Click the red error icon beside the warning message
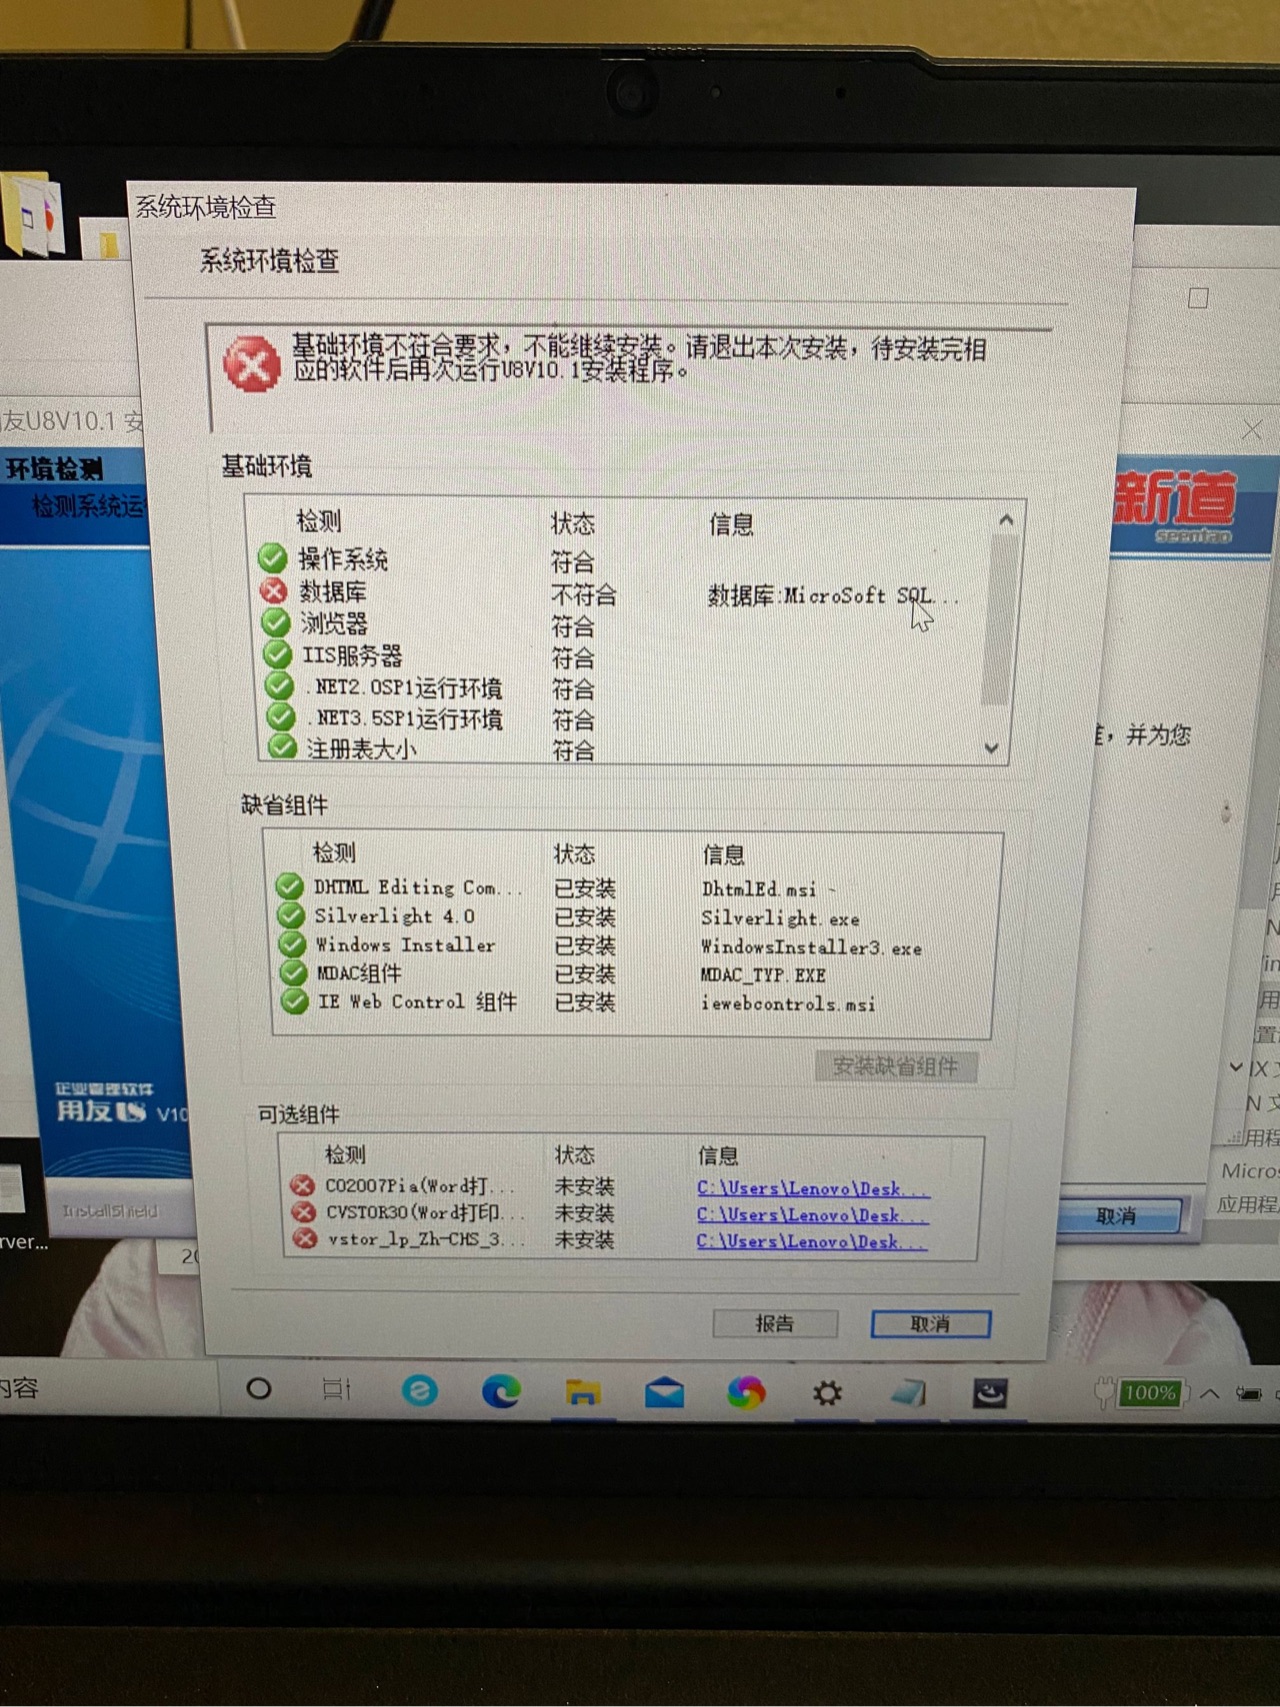Image resolution: width=1280 pixels, height=1707 pixels. click(251, 363)
